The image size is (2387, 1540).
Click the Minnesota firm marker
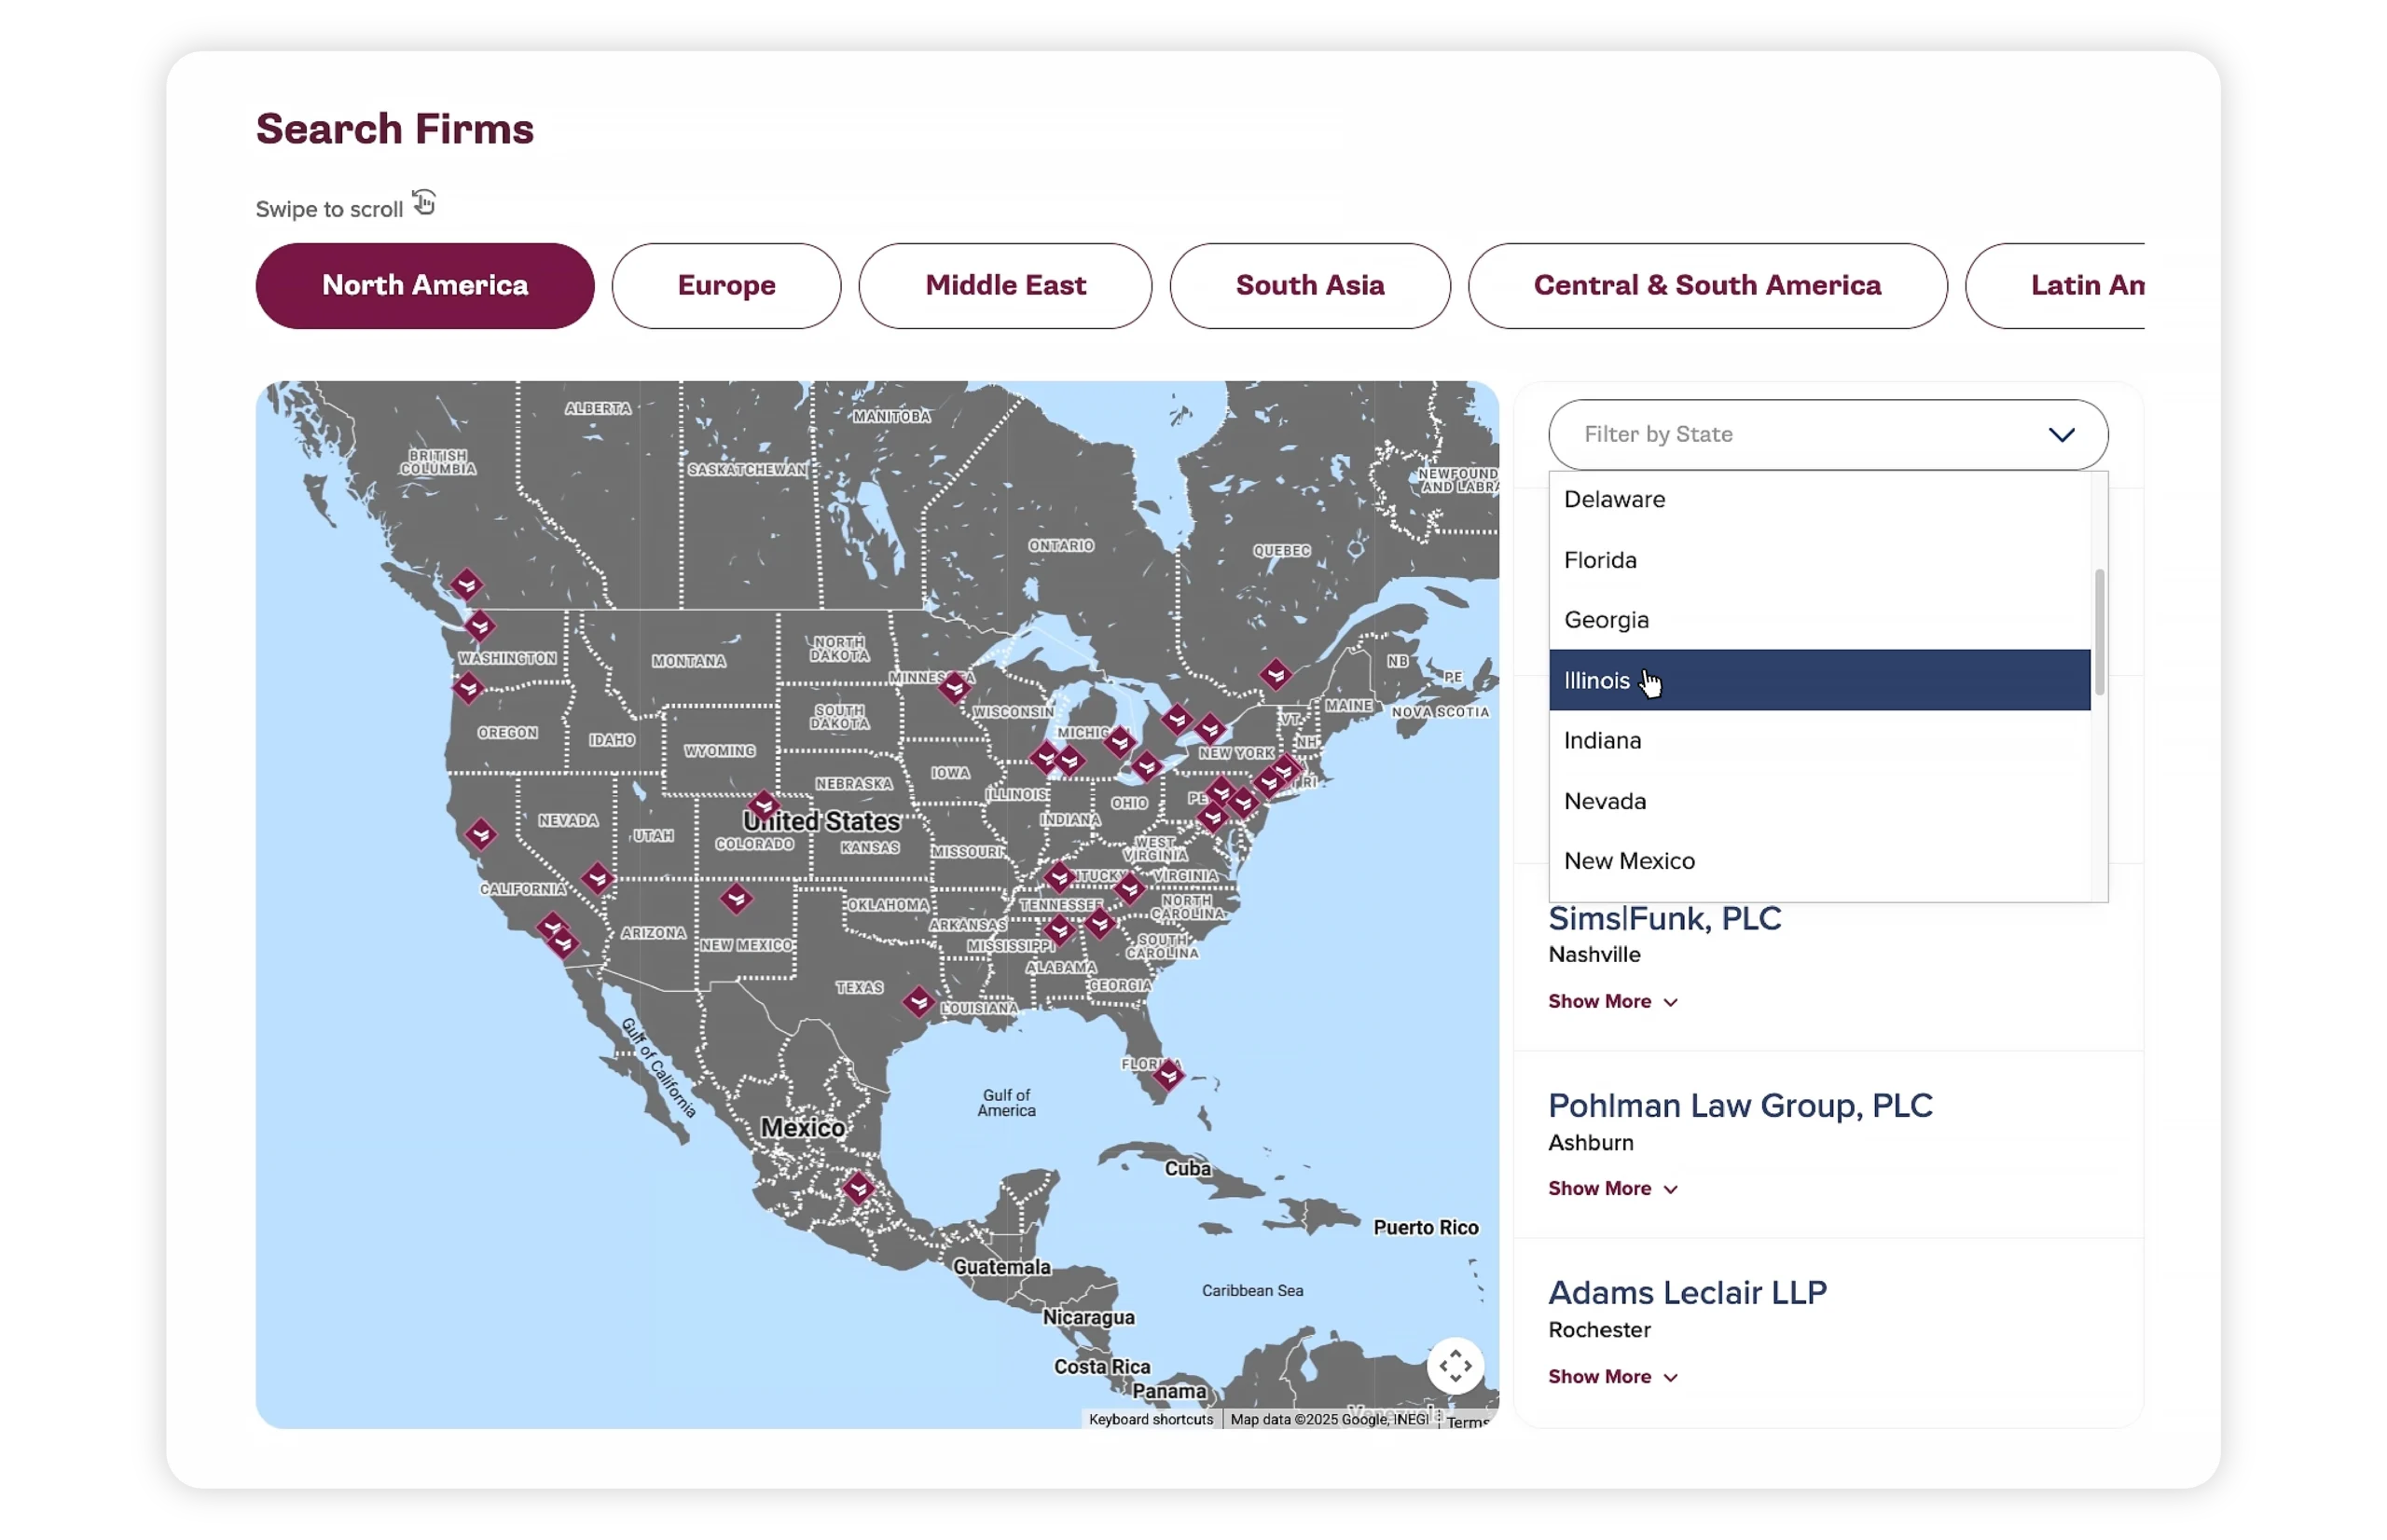click(955, 687)
